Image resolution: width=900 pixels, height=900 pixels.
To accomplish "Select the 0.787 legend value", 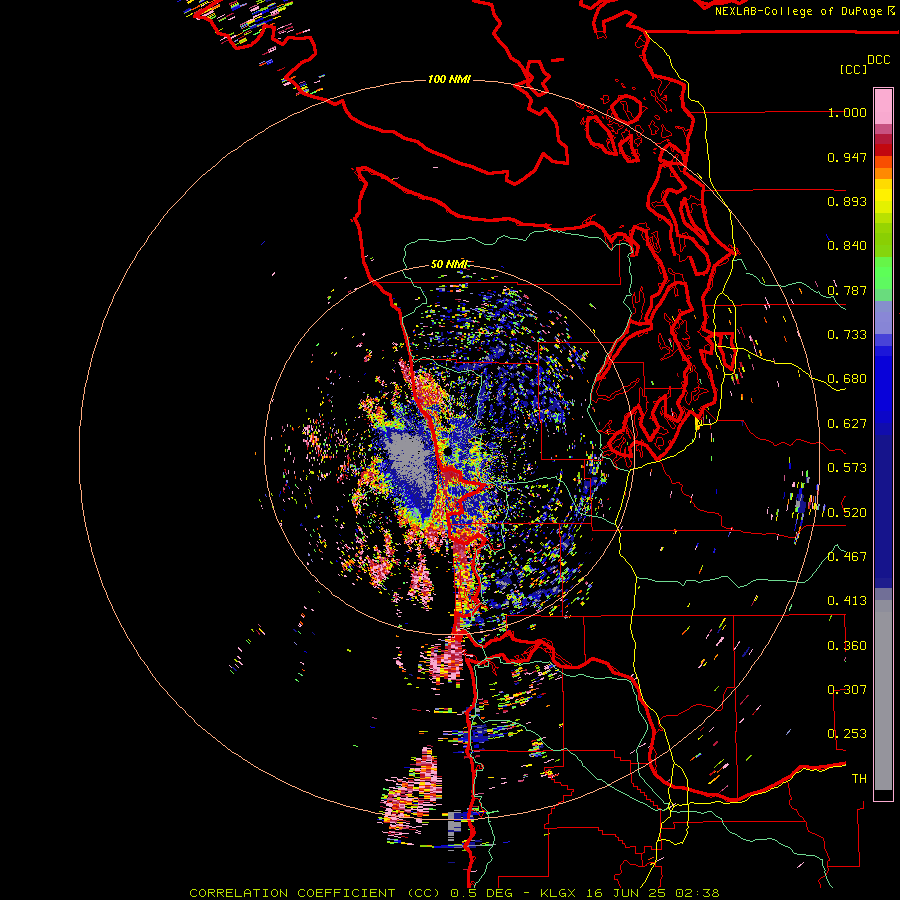I will [847, 290].
